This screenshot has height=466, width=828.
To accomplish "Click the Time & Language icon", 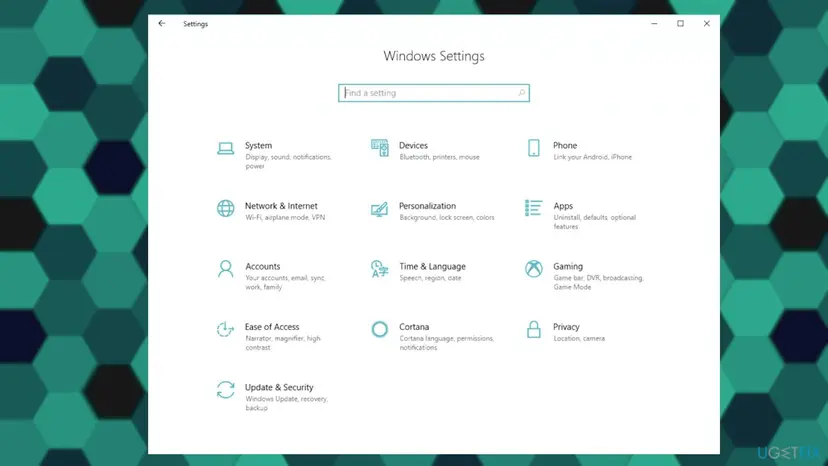I will pos(380,269).
